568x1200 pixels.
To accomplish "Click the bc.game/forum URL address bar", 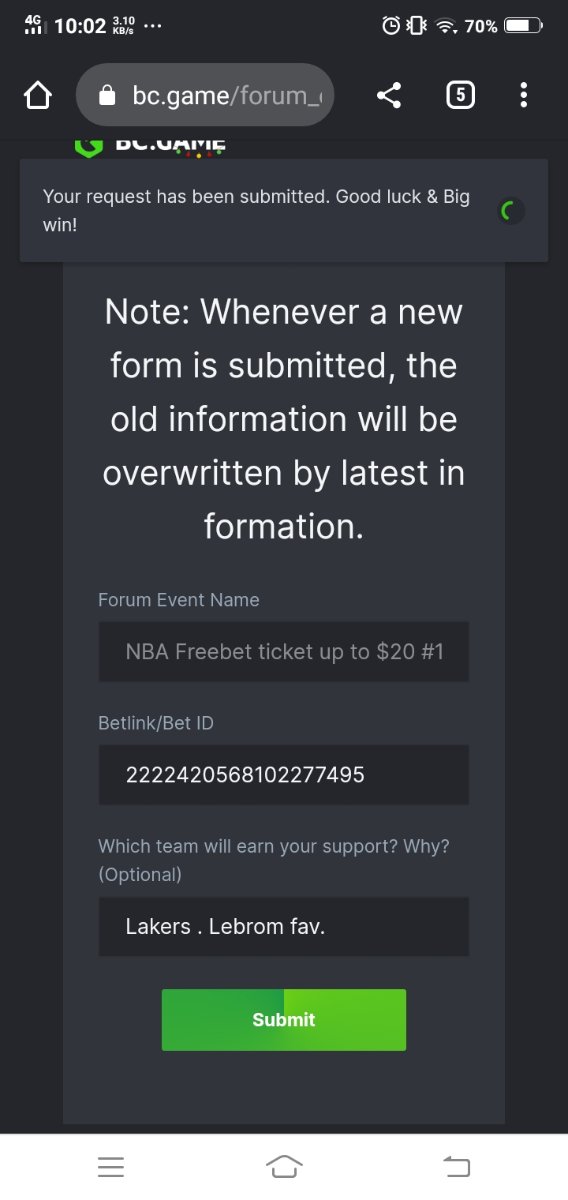I will pyautogui.click(x=205, y=95).
